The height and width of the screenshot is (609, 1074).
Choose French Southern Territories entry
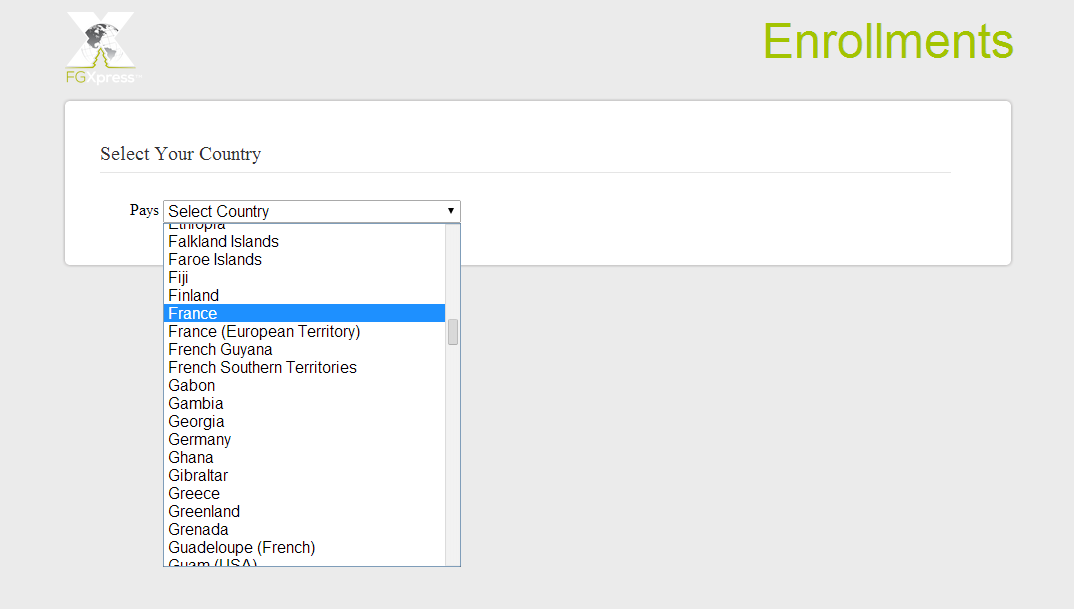[x=304, y=367]
